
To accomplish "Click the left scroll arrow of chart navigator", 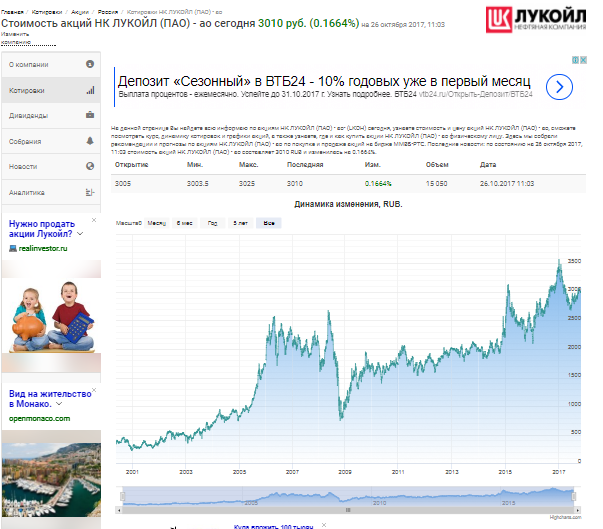I will coord(119,510).
